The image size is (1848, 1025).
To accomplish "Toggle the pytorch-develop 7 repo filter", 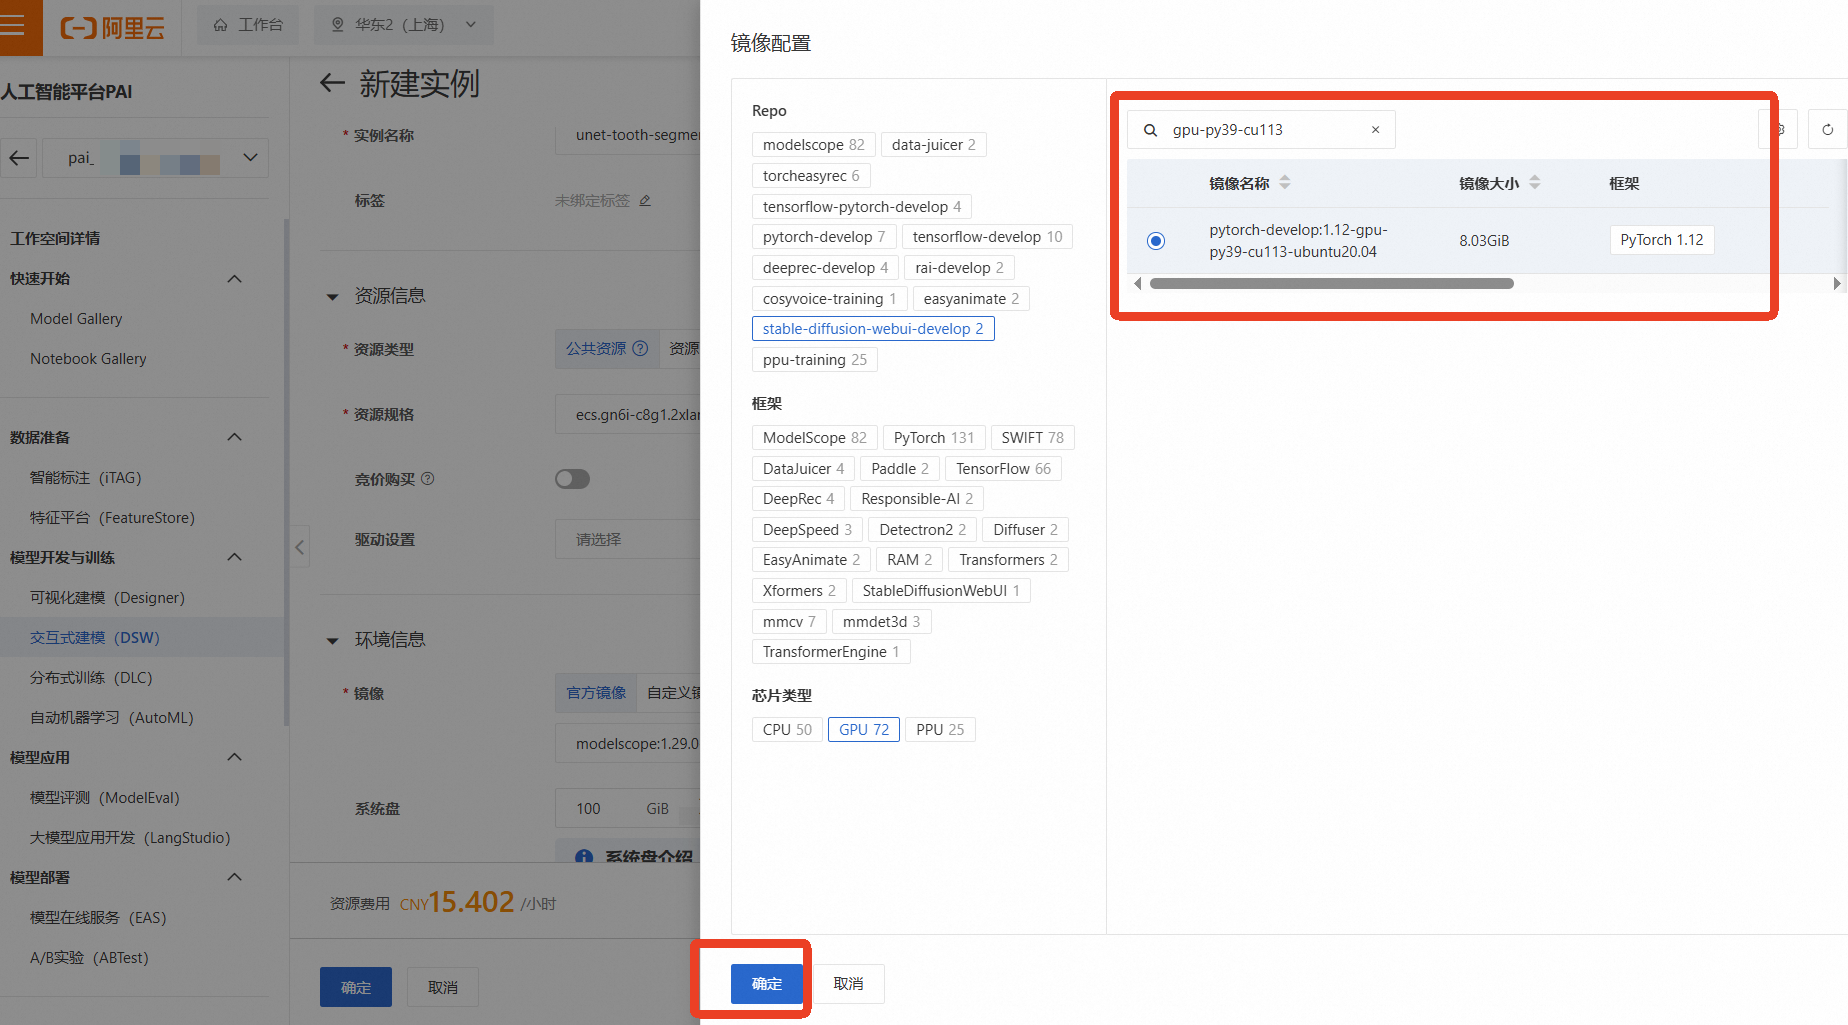I will point(824,237).
